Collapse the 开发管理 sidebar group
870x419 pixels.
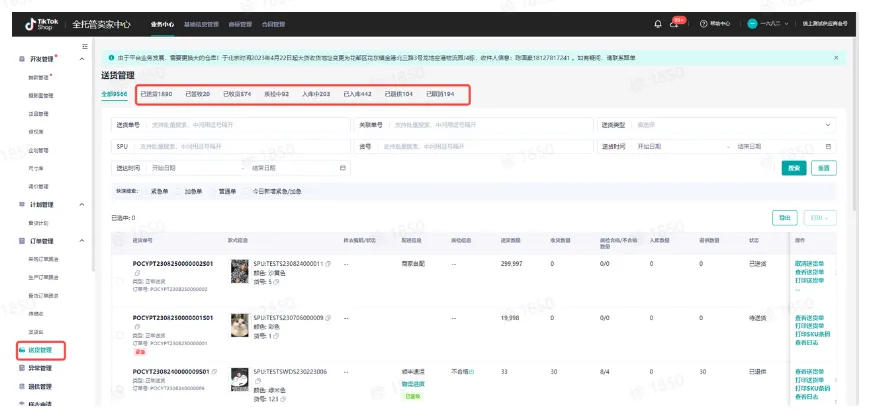[x=82, y=59]
